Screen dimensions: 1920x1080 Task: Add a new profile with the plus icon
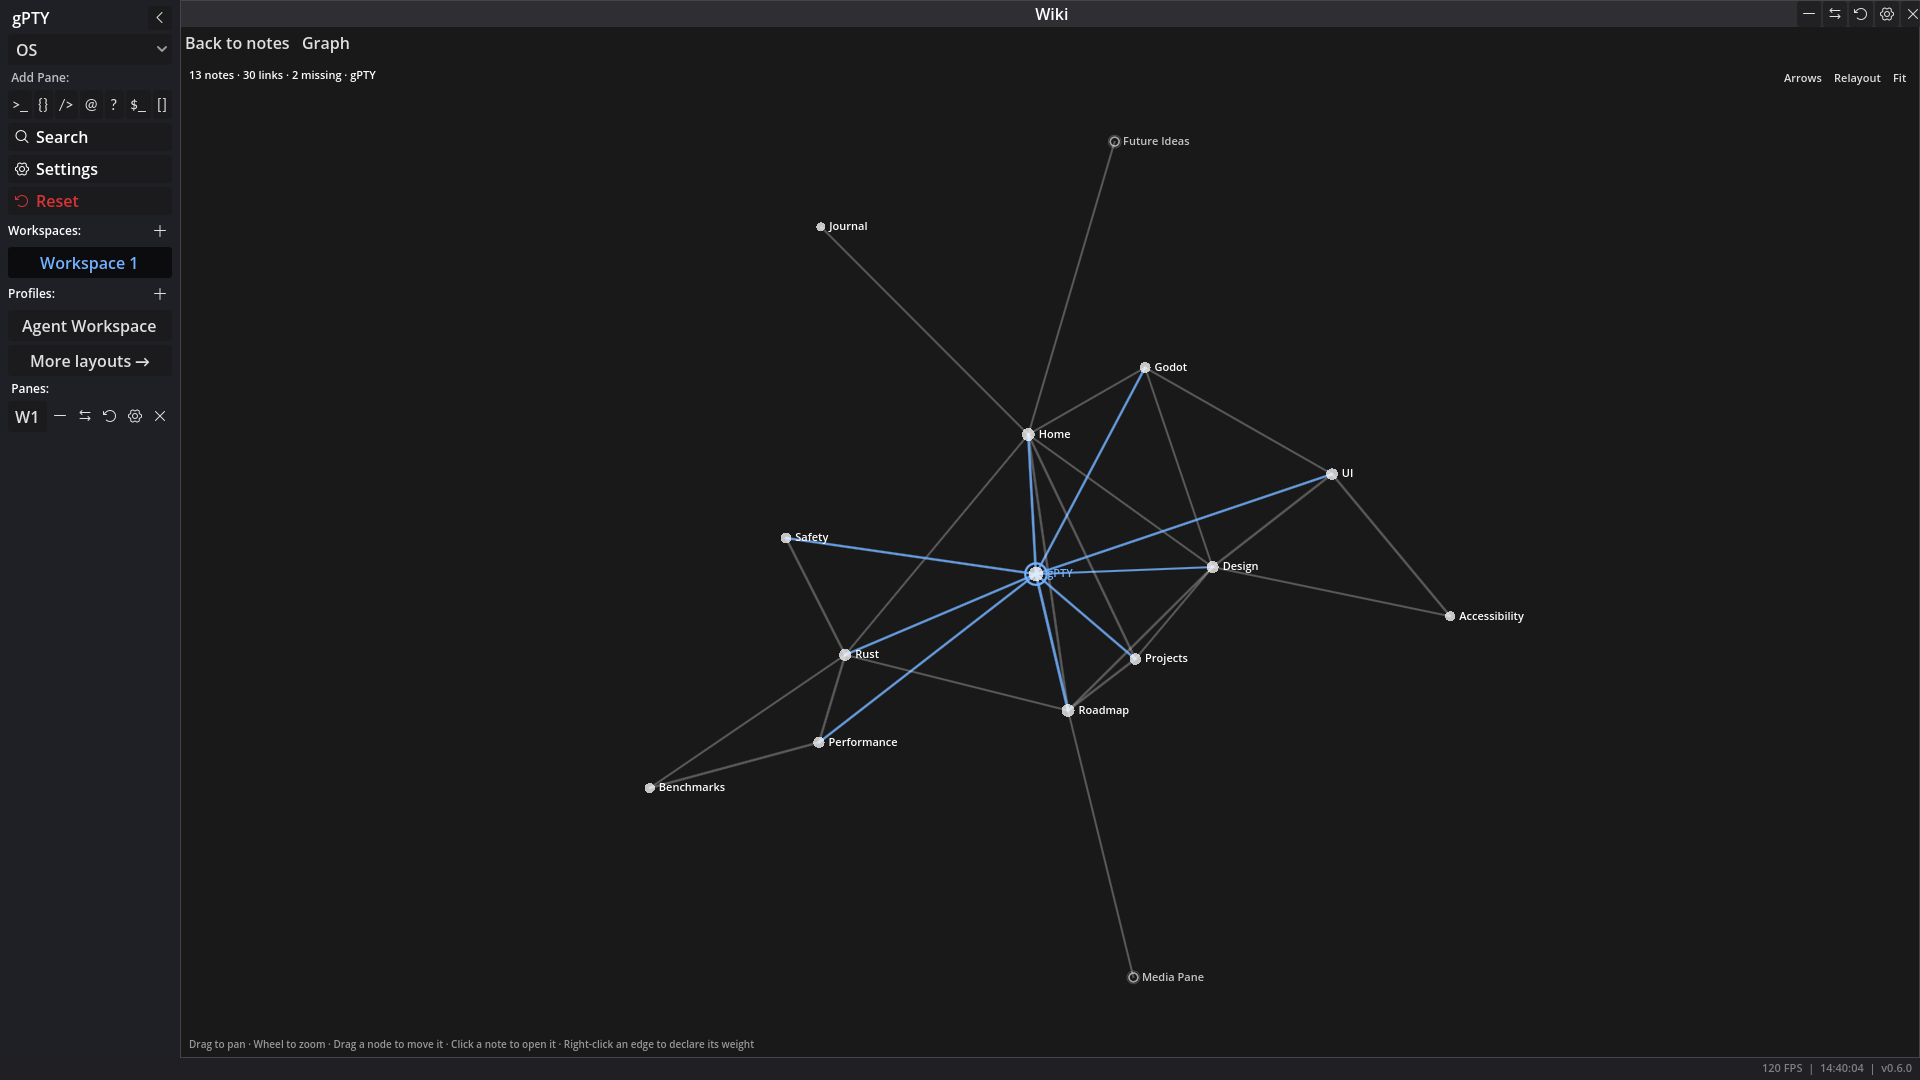tap(160, 294)
